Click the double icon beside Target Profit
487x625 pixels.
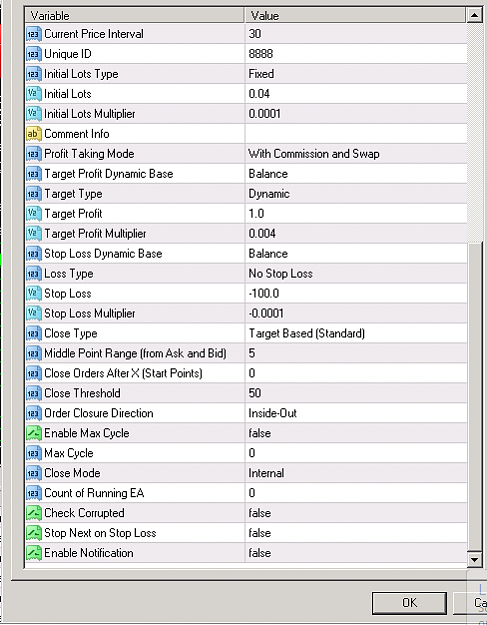[x=34, y=214]
